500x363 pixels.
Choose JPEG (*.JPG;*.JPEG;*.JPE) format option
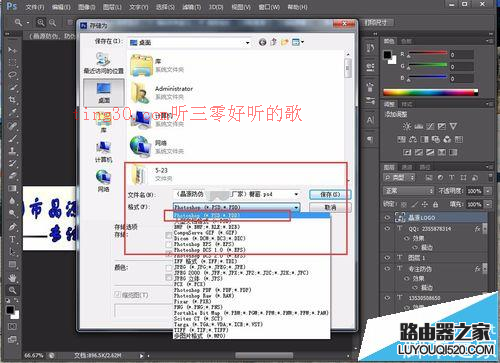tap(210, 267)
